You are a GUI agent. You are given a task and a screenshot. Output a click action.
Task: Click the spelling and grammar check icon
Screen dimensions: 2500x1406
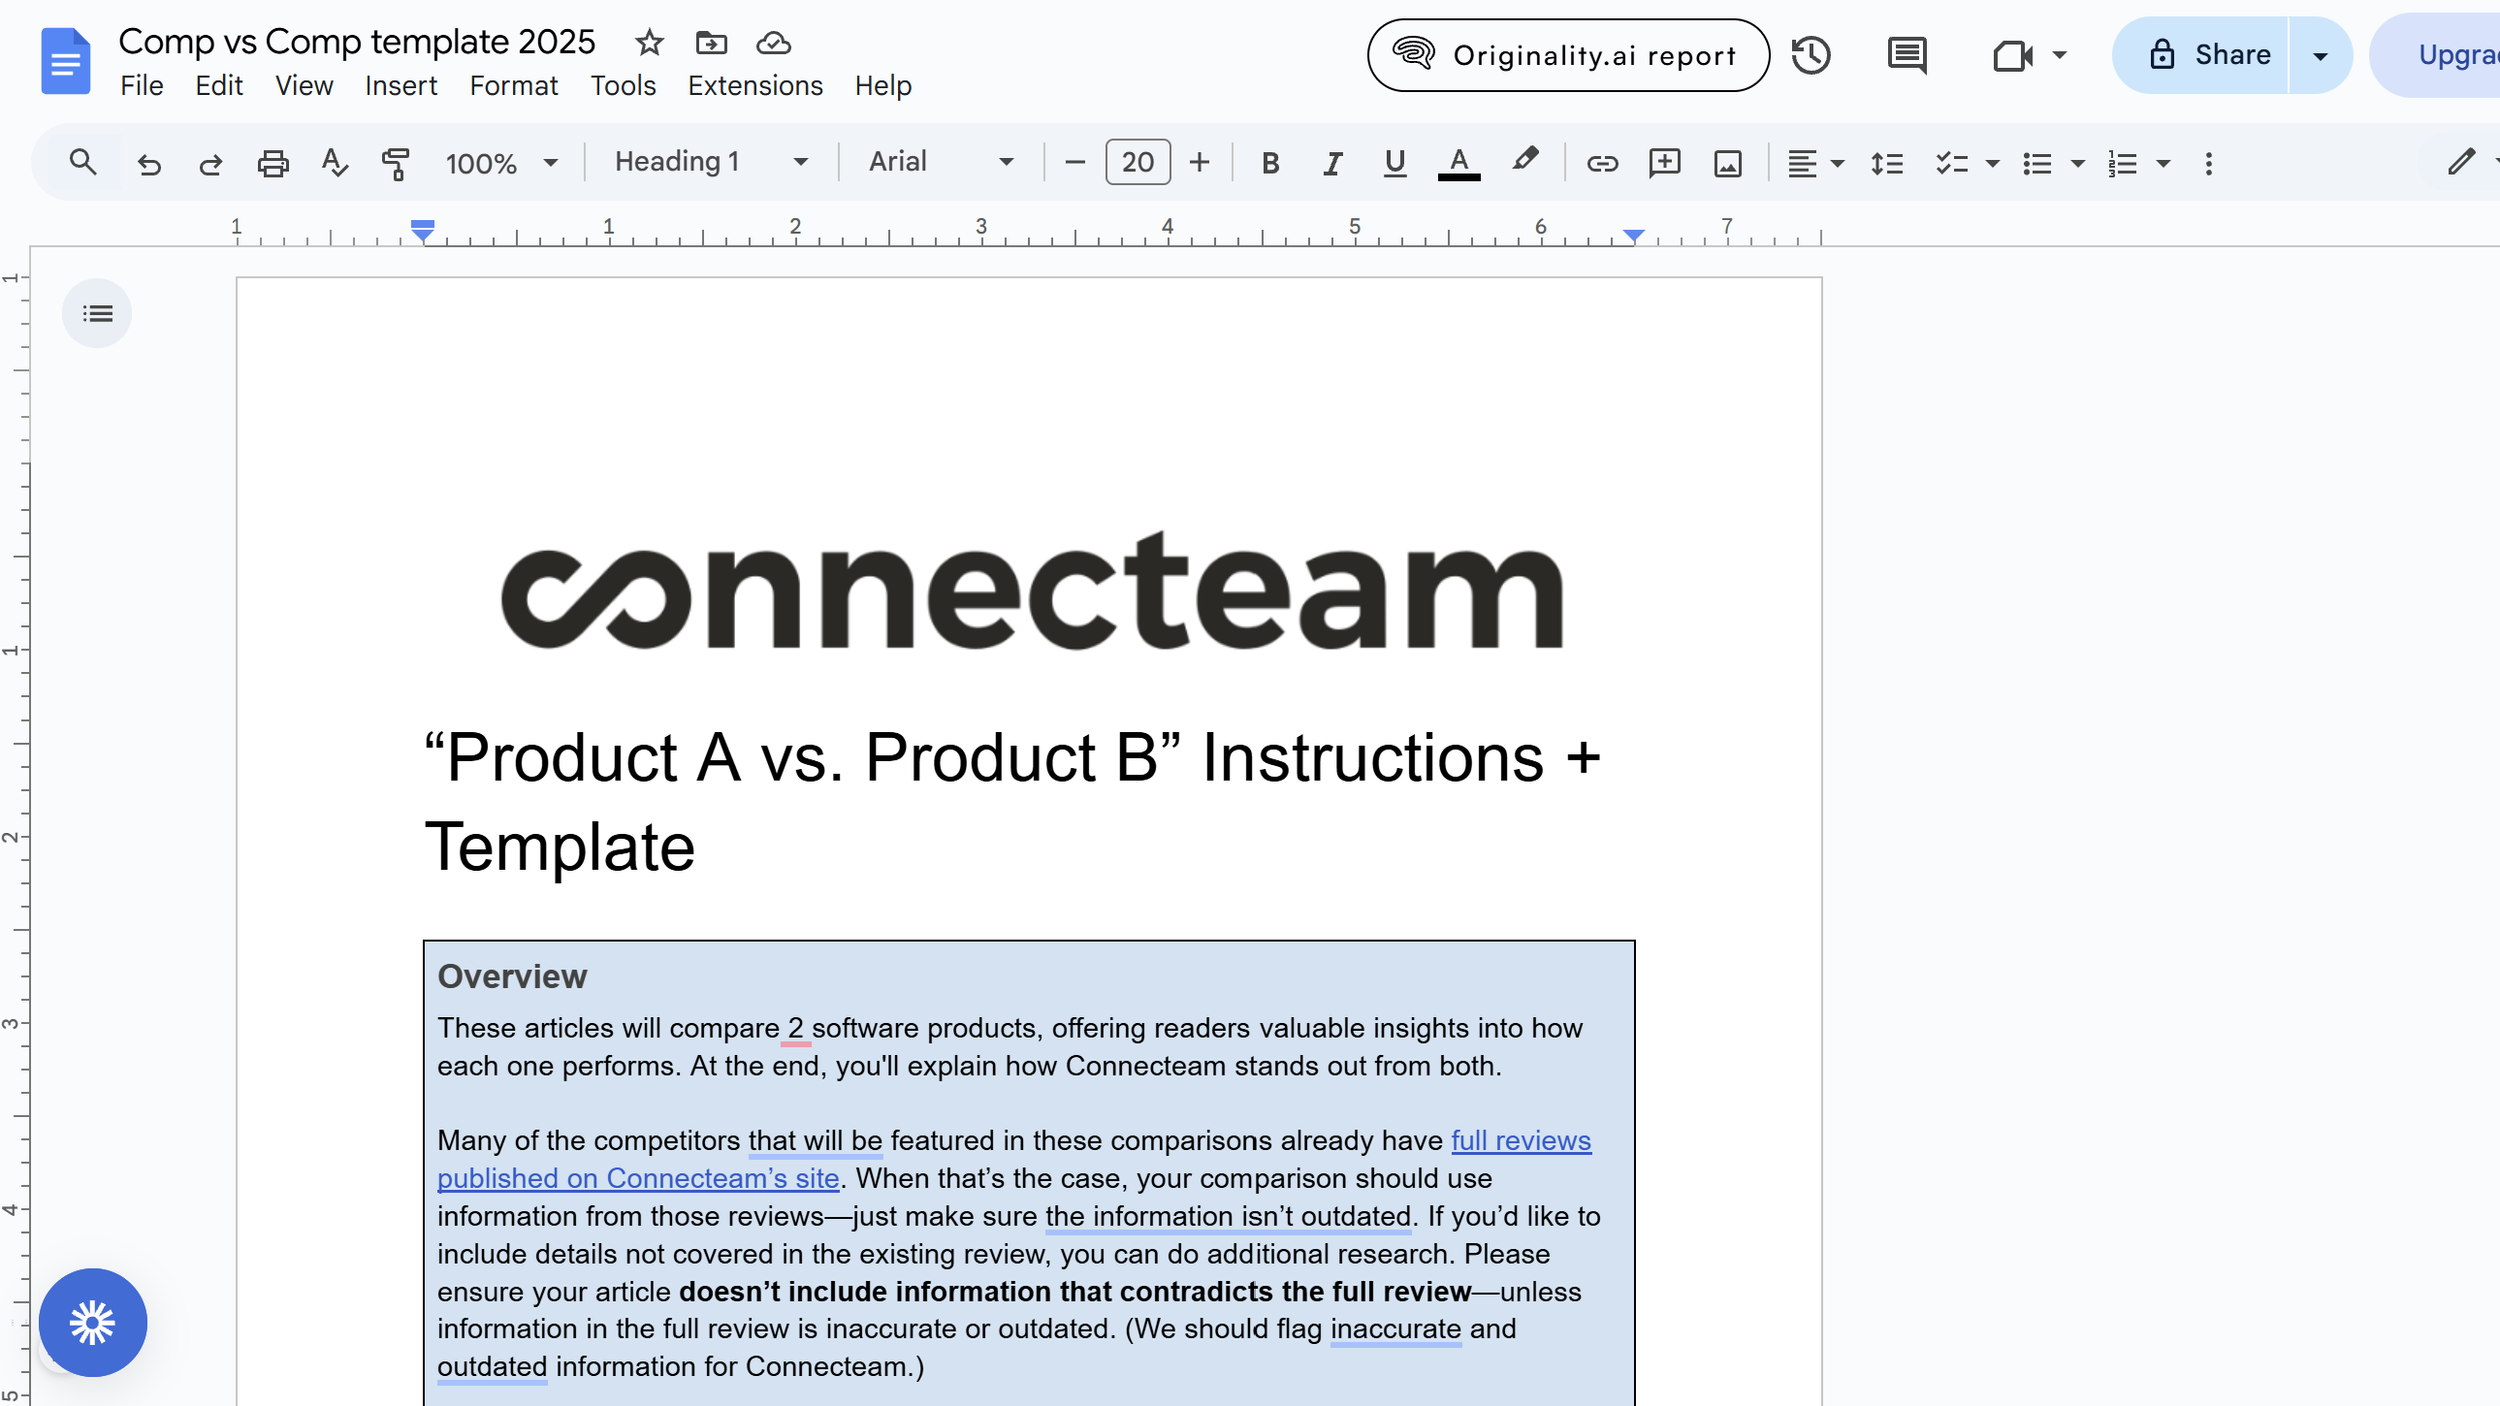[x=334, y=163]
